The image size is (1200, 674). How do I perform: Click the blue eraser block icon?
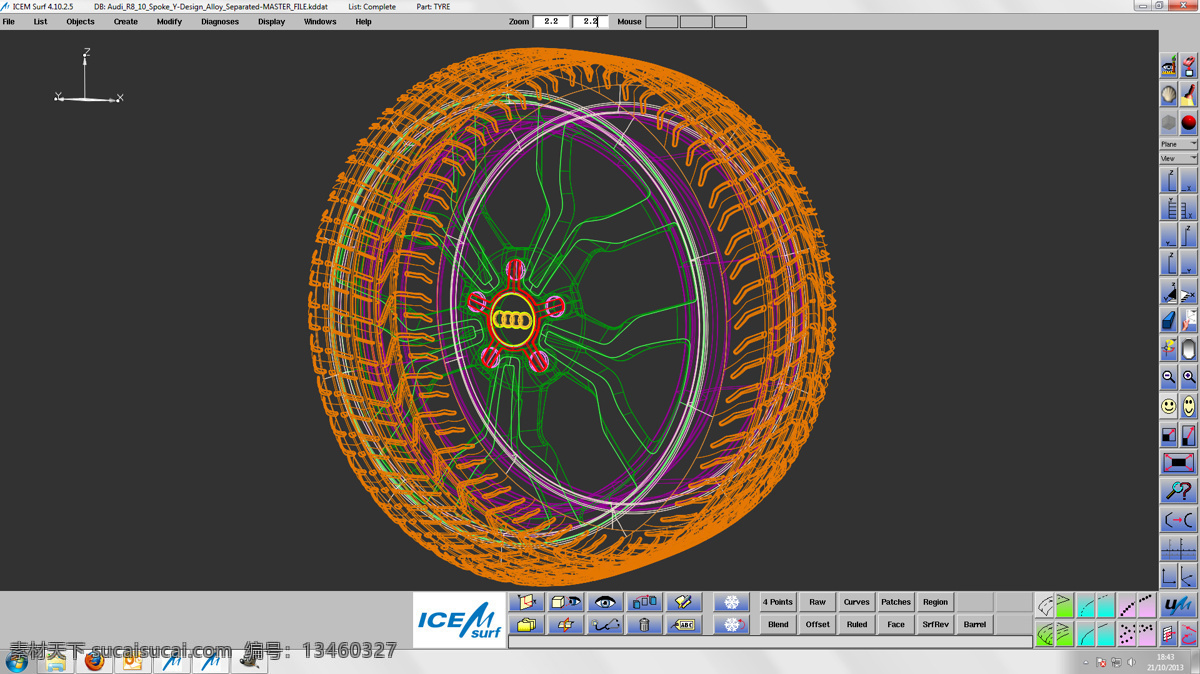click(x=1168, y=321)
